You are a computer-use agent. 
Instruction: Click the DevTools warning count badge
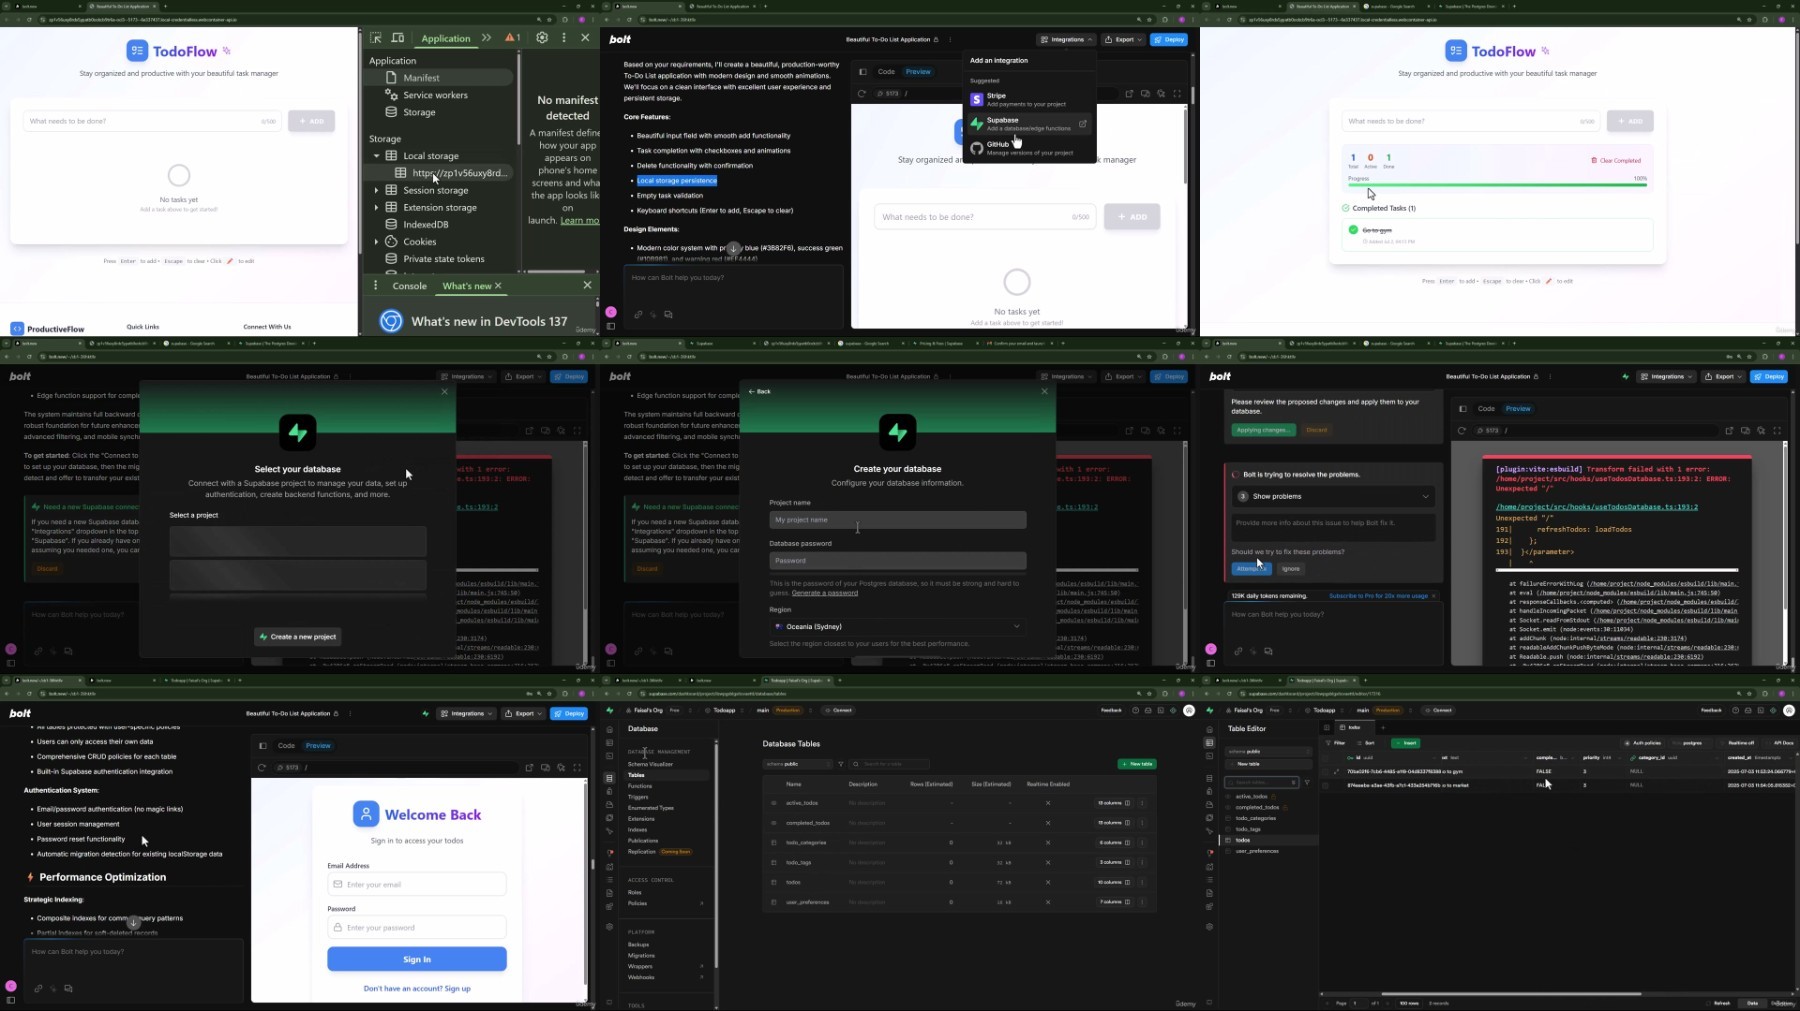512,38
